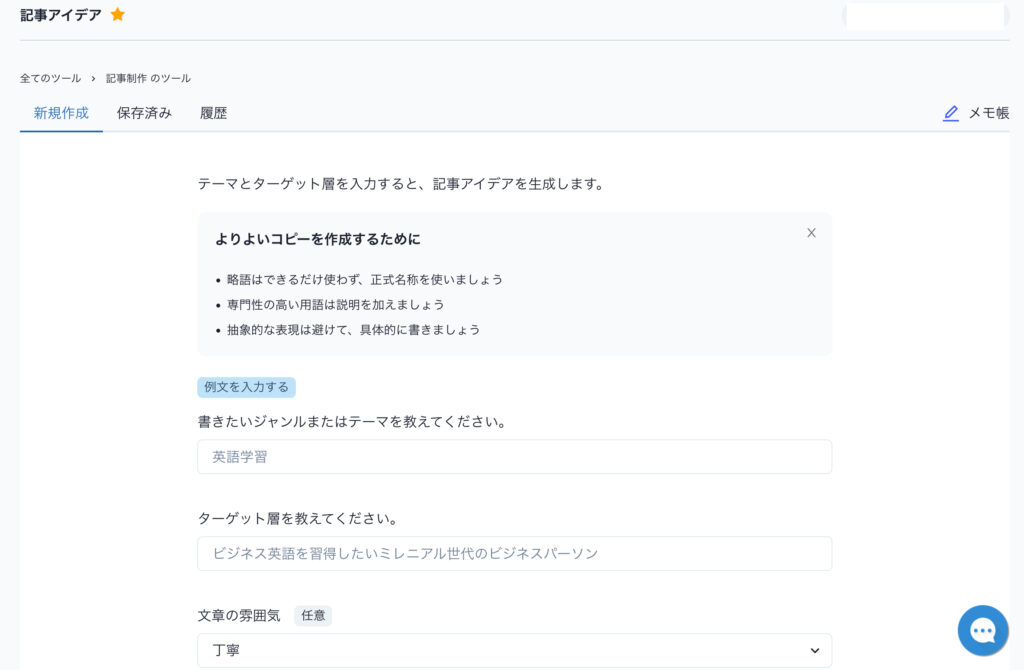This screenshot has width=1024, height=670.
Task: Go to 全てのツール breadcrumb link
Action: pos(50,78)
